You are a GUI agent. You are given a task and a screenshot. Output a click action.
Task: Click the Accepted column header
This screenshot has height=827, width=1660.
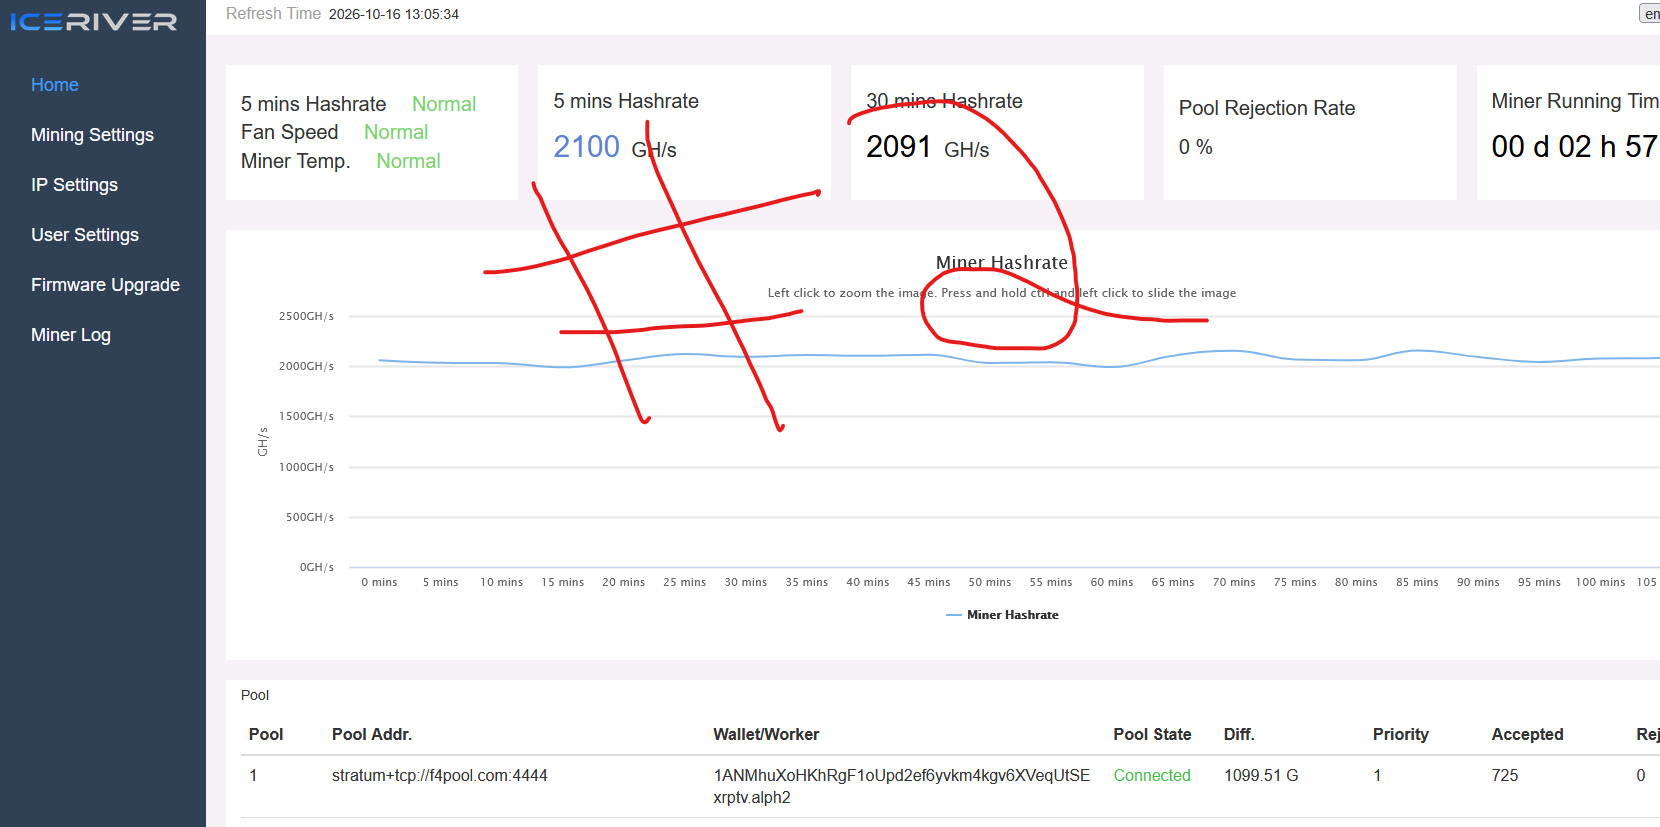(1527, 734)
